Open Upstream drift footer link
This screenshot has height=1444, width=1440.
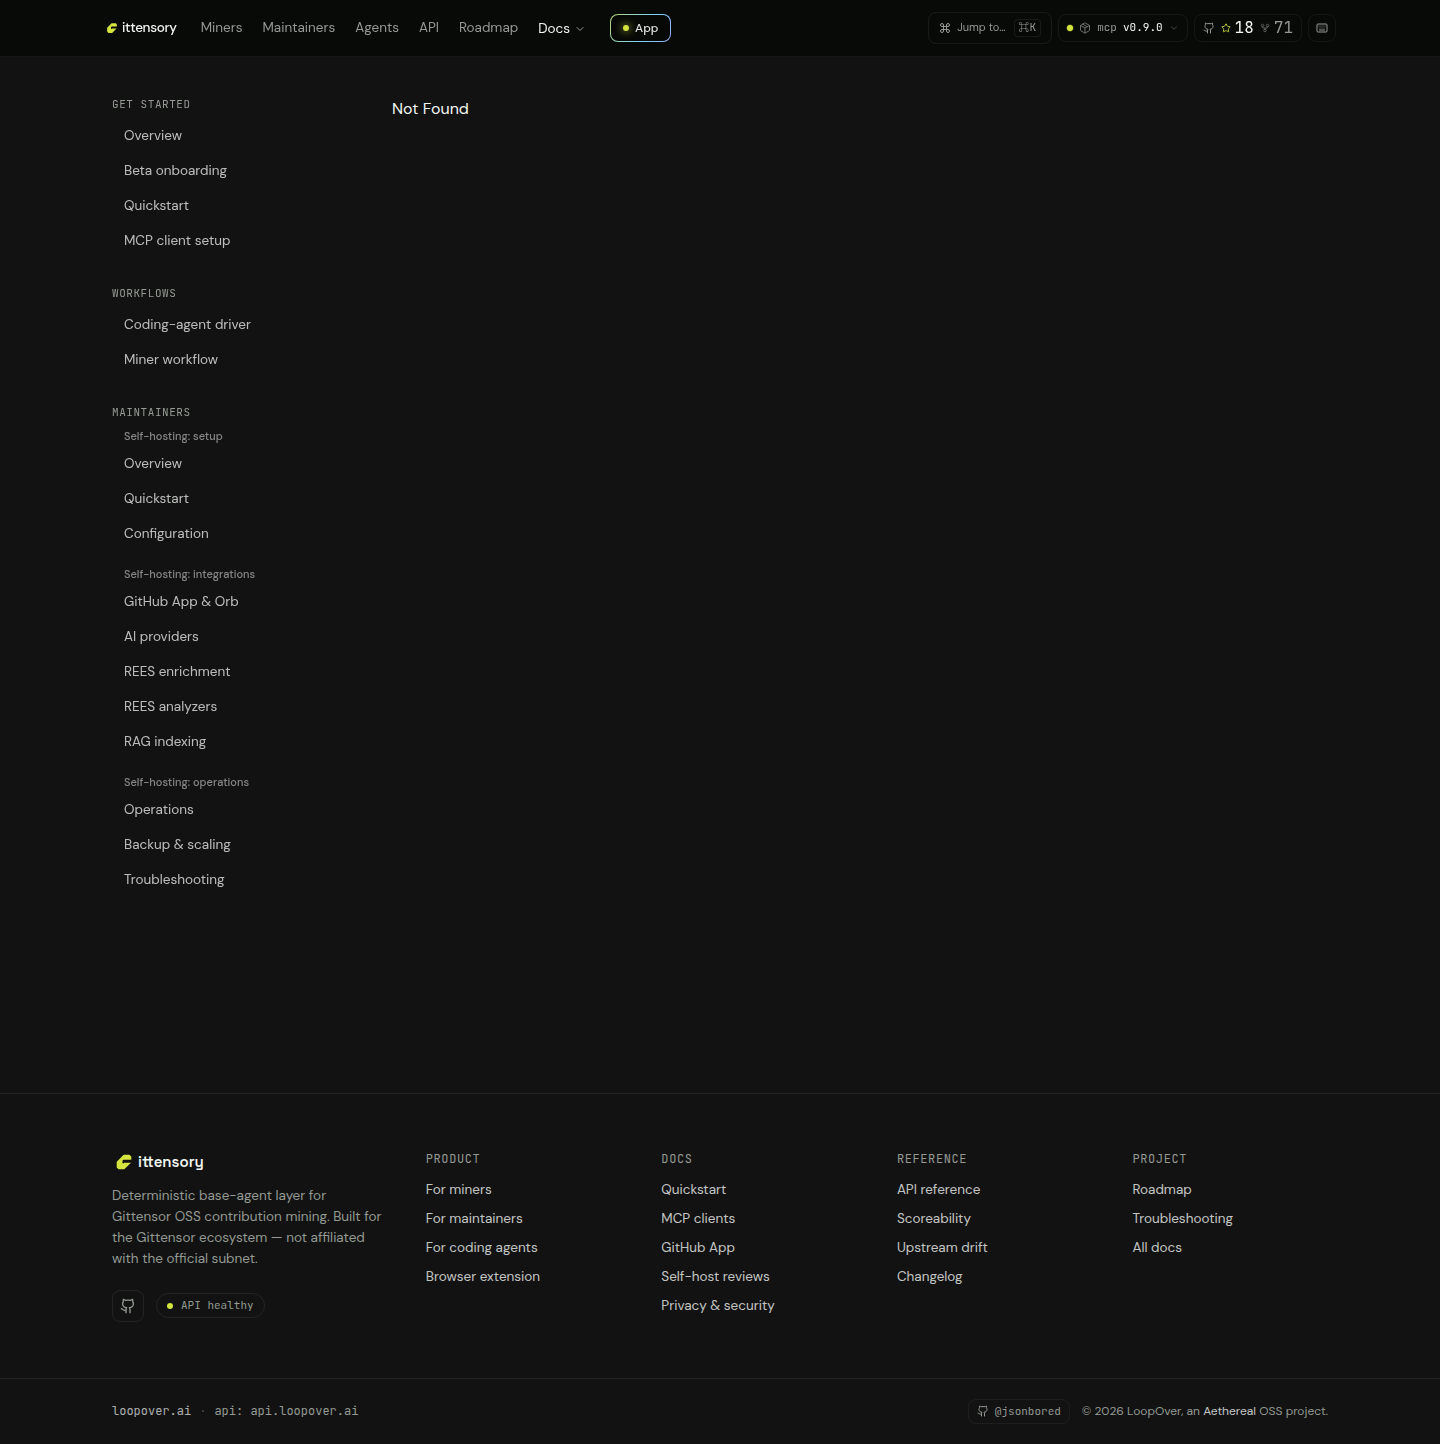tap(942, 1247)
